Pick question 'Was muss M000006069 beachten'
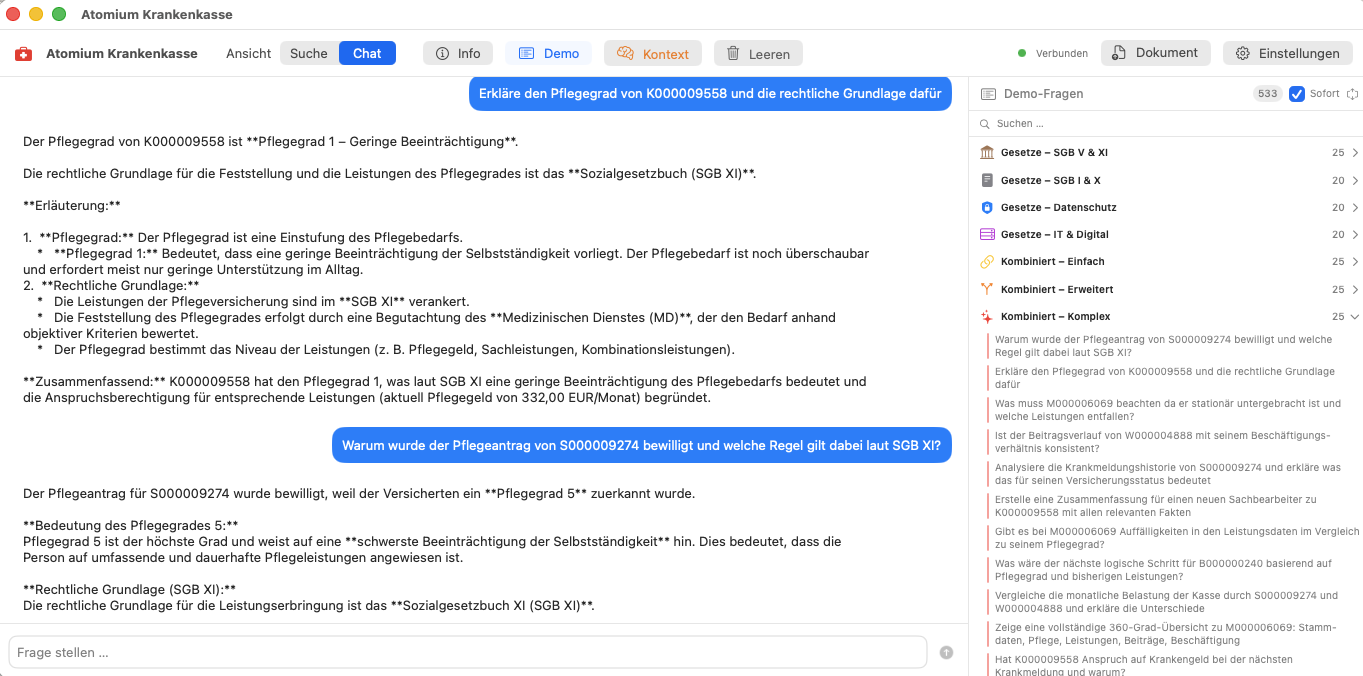Screen dimensions: 1363x676 point(1167,410)
